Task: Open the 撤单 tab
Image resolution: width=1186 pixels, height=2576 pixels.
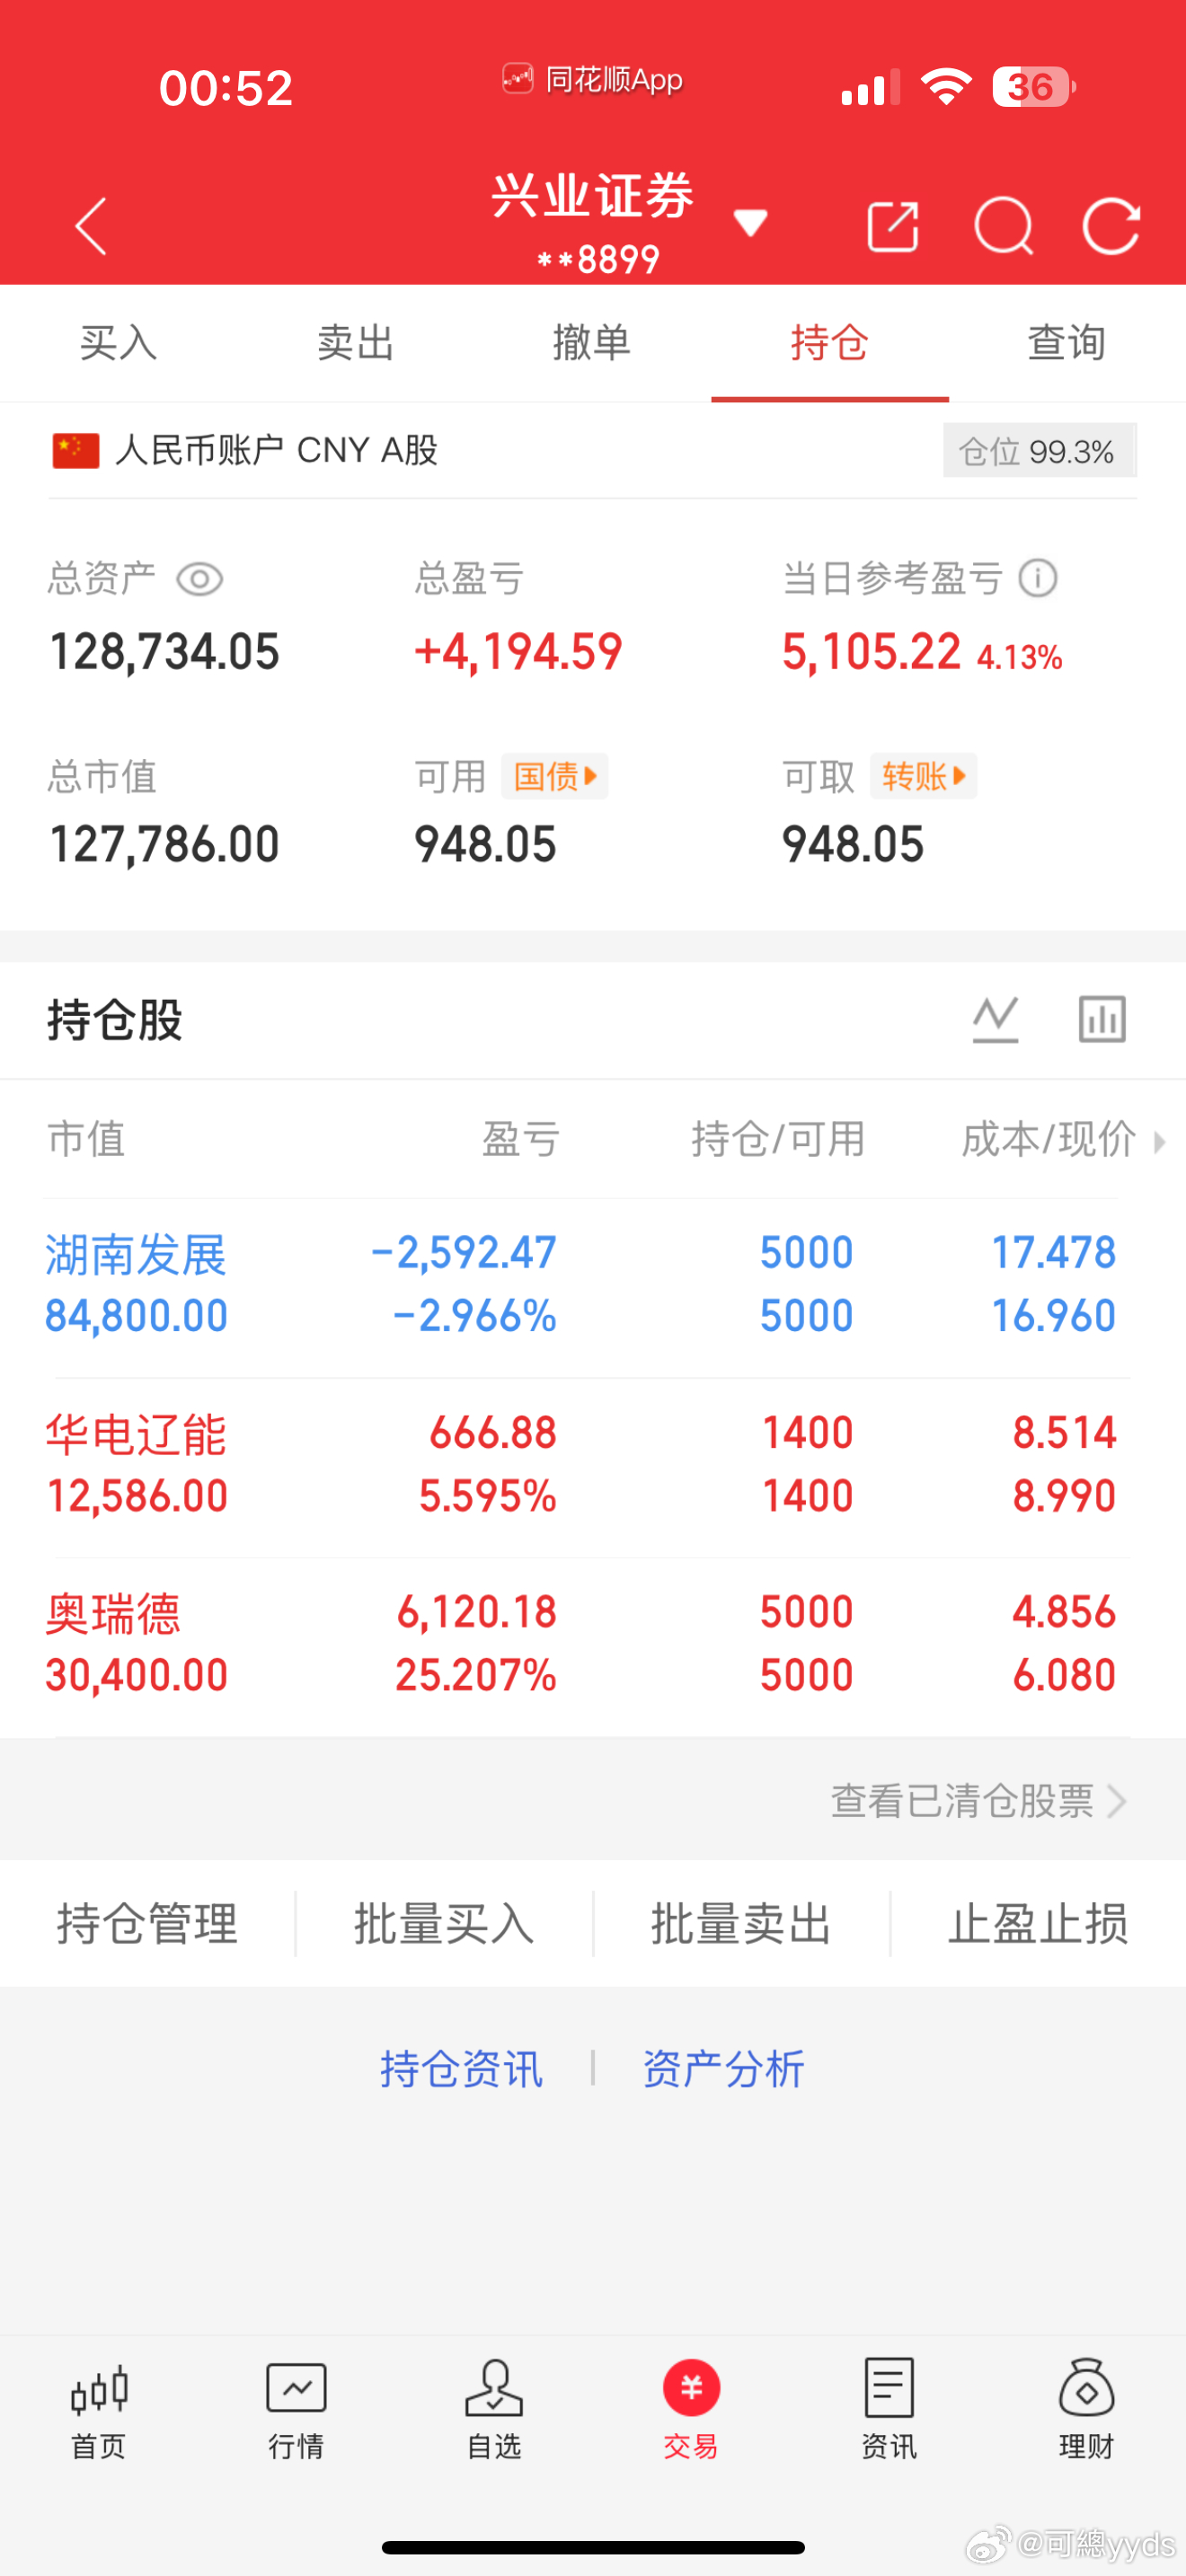Action: (592, 343)
